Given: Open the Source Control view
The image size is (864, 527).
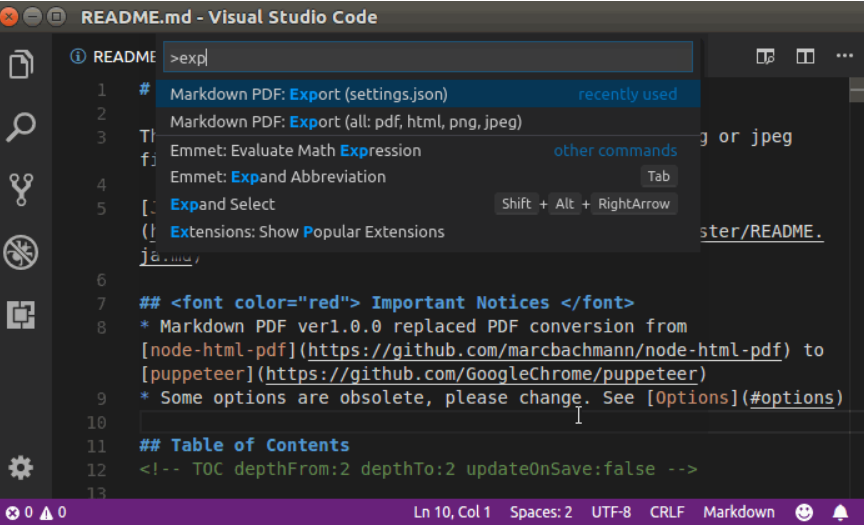Looking at the screenshot, I should coord(21,190).
